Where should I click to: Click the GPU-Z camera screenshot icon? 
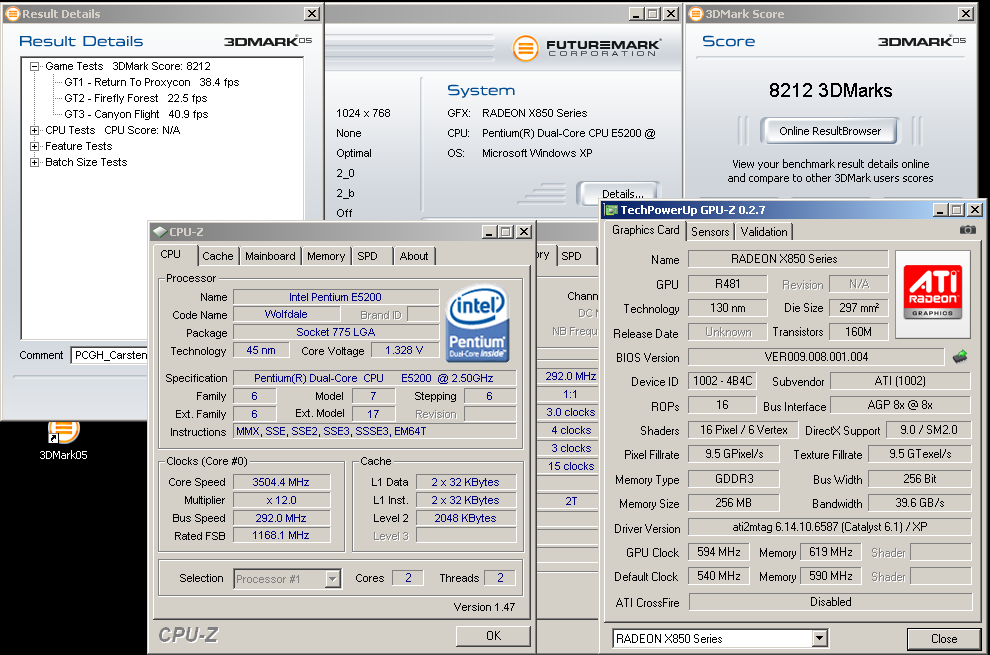click(x=967, y=230)
